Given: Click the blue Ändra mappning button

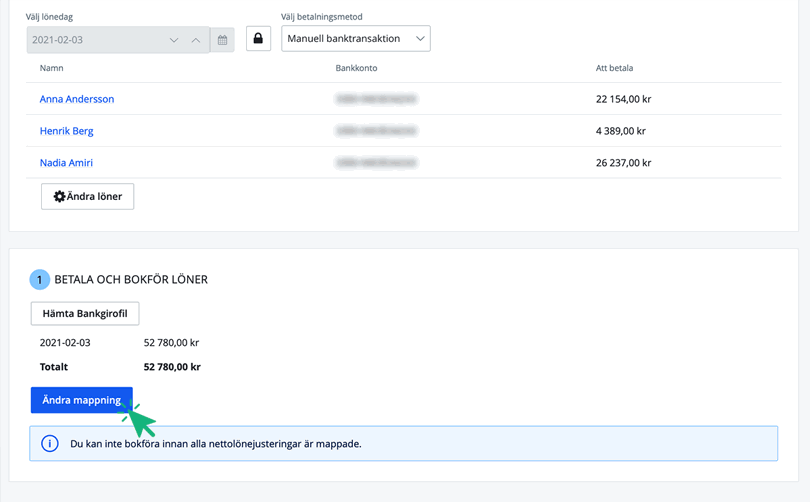Looking at the screenshot, I should 81,400.
